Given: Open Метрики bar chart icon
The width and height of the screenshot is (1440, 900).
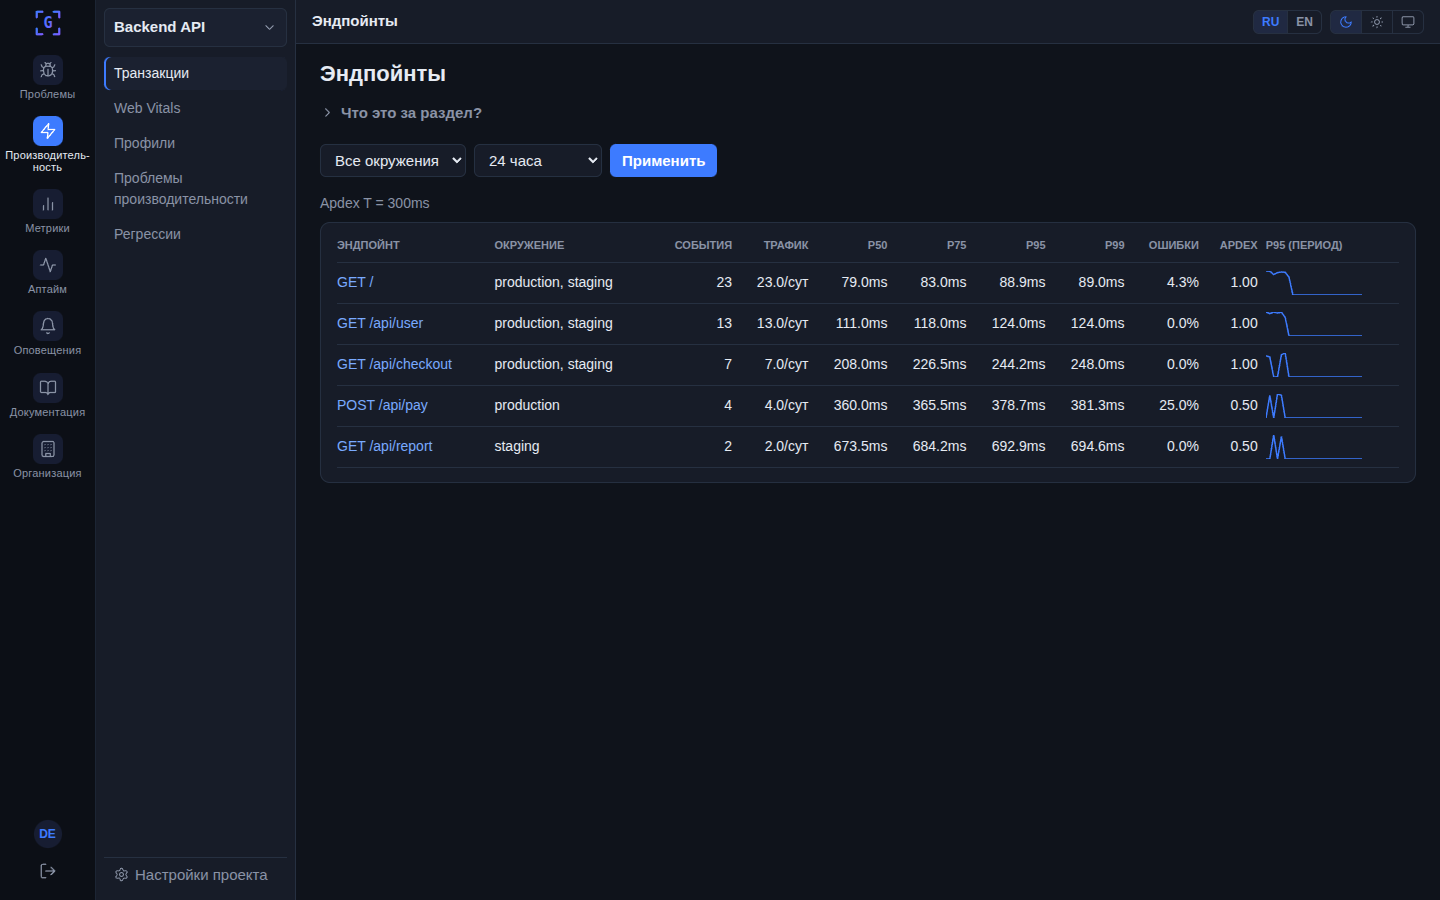Looking at the screenshot, I should click(x=47, y=204).
